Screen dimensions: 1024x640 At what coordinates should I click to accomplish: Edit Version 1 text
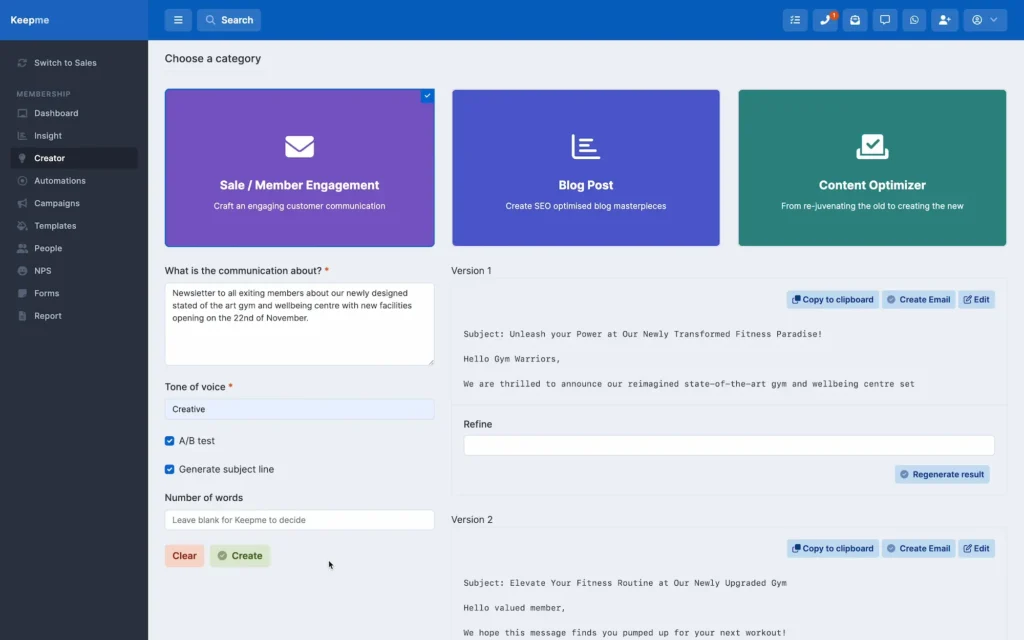(x=976, y=300)
